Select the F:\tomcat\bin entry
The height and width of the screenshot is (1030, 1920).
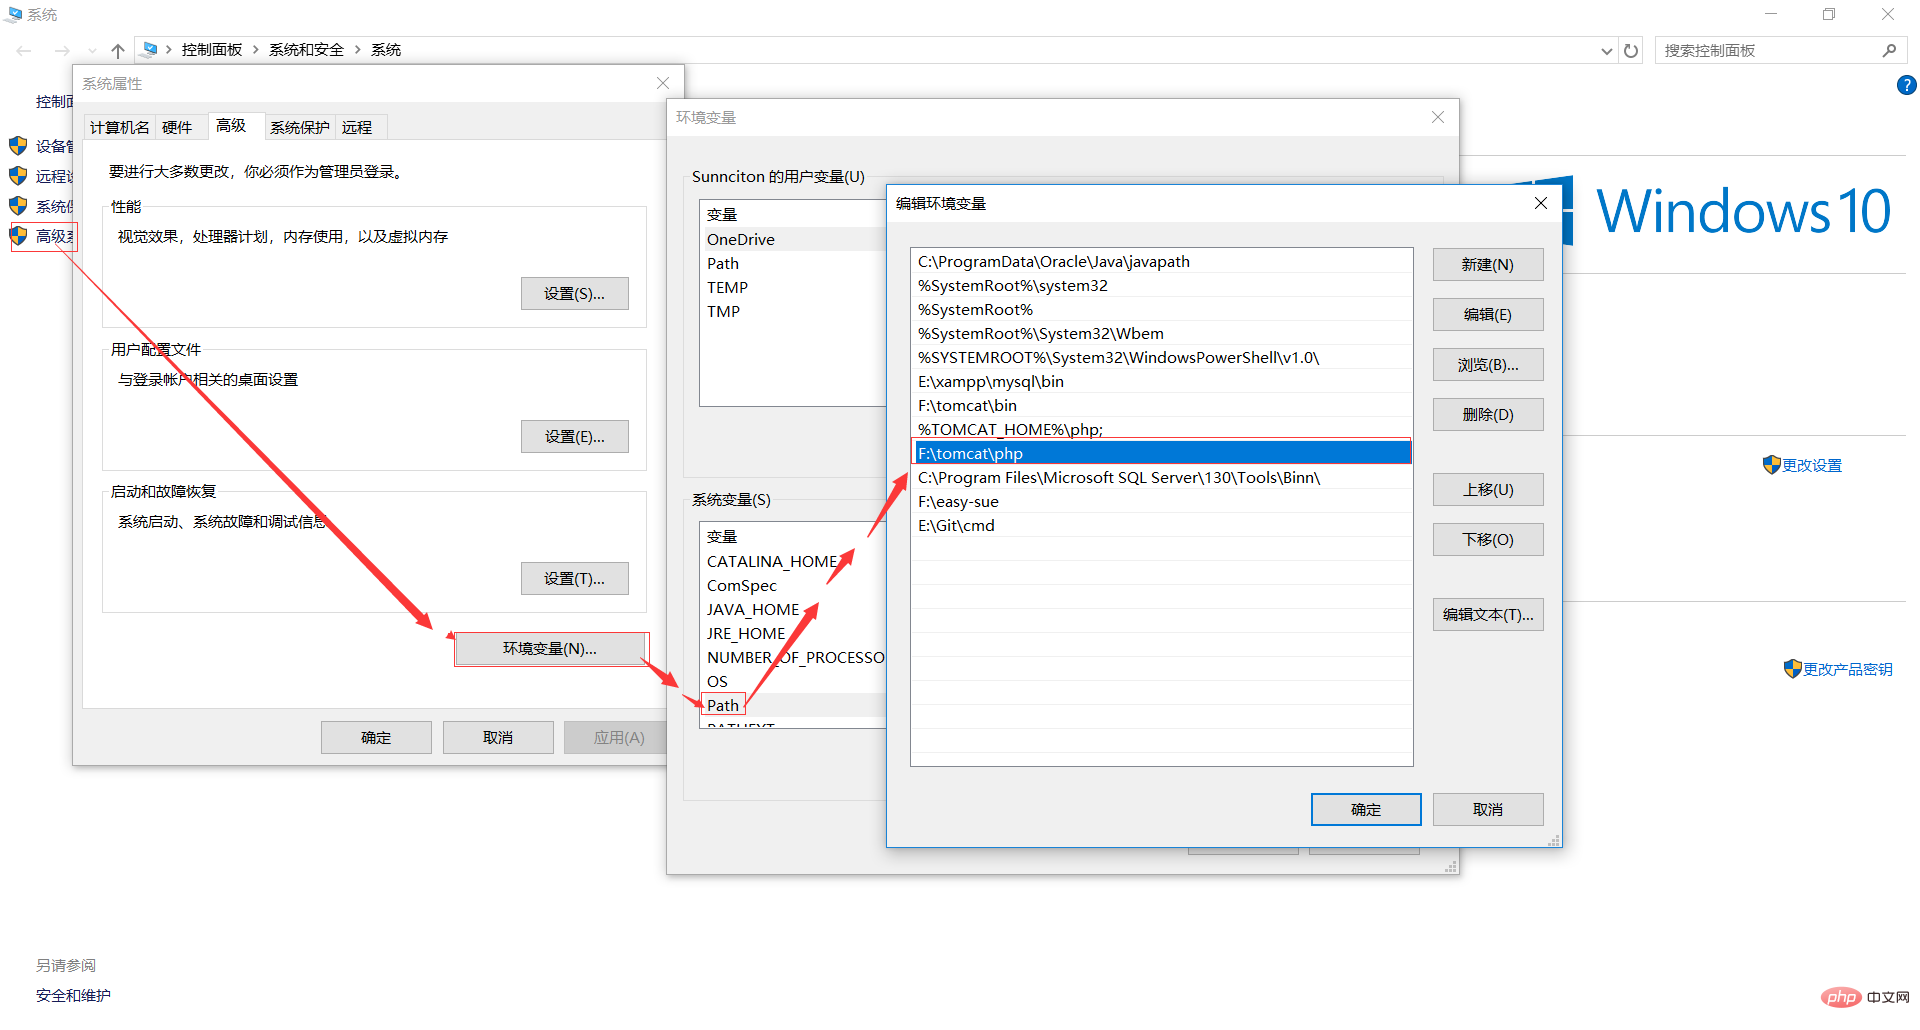point(1162,405)
